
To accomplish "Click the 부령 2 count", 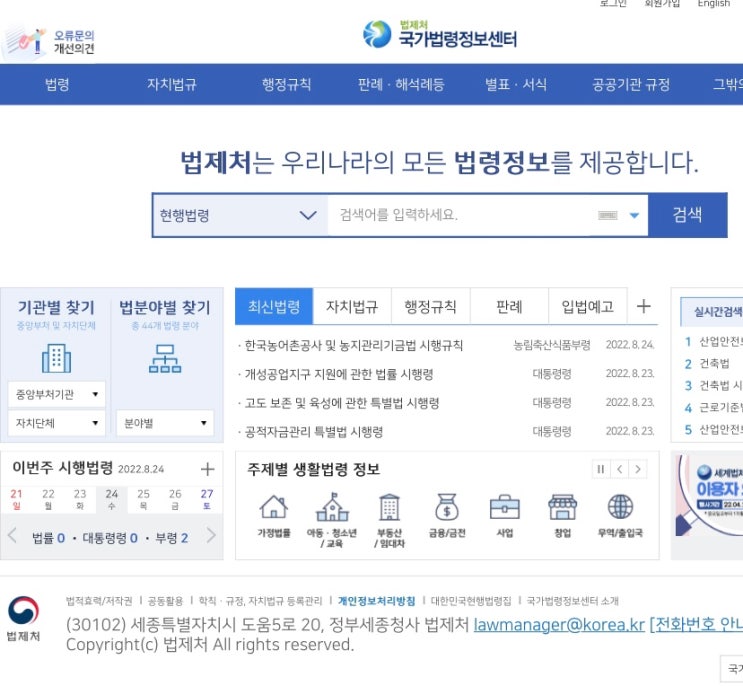I will point(172,538).
